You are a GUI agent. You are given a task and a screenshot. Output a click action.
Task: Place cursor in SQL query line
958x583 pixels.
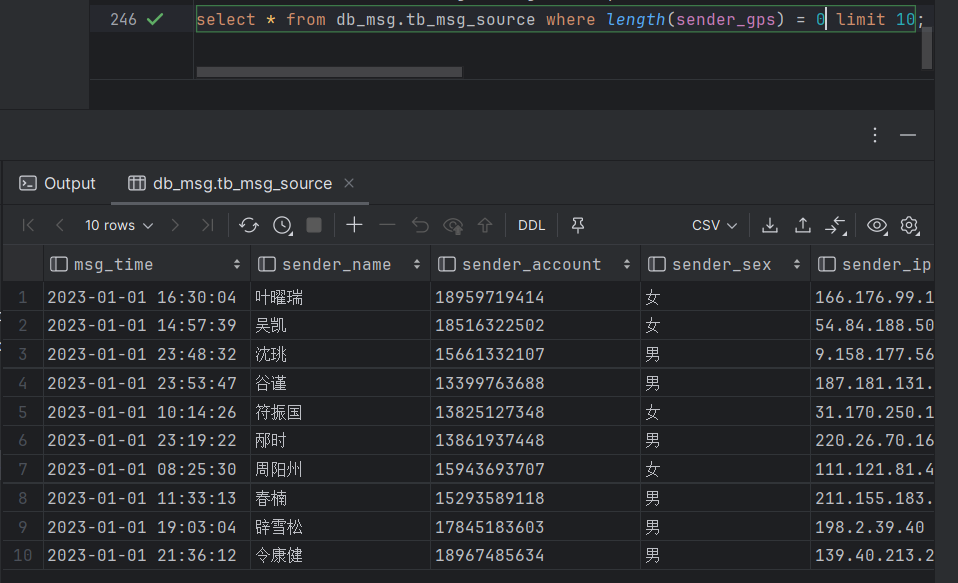click(555, 20)
